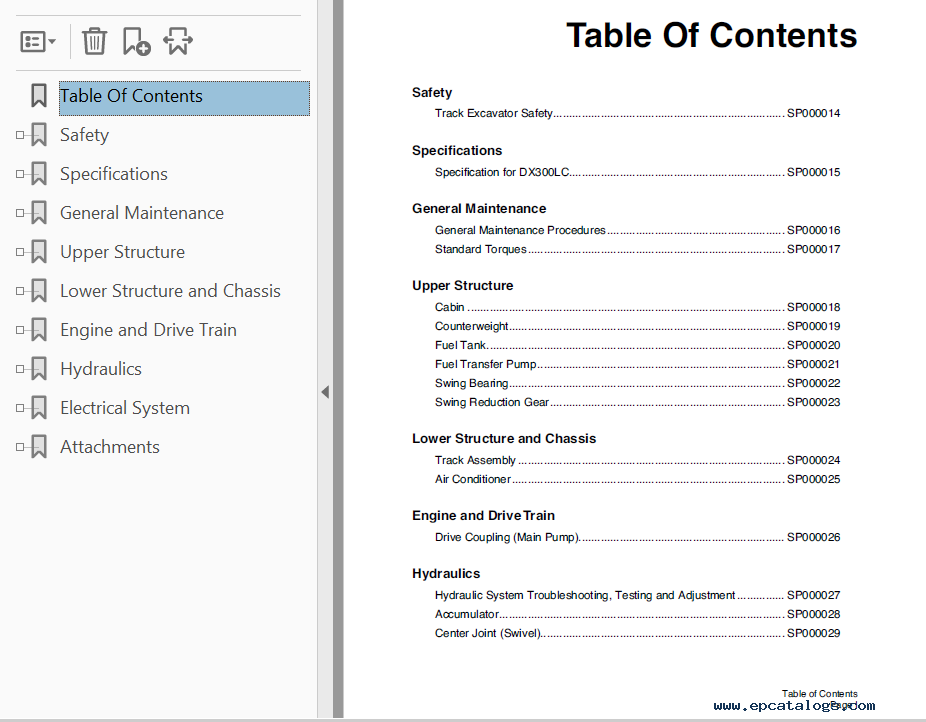Image resolution: width=926 pixels, height=722 pixels.
Task: Open General Maintenance Procedures entry
Action: 637,230
